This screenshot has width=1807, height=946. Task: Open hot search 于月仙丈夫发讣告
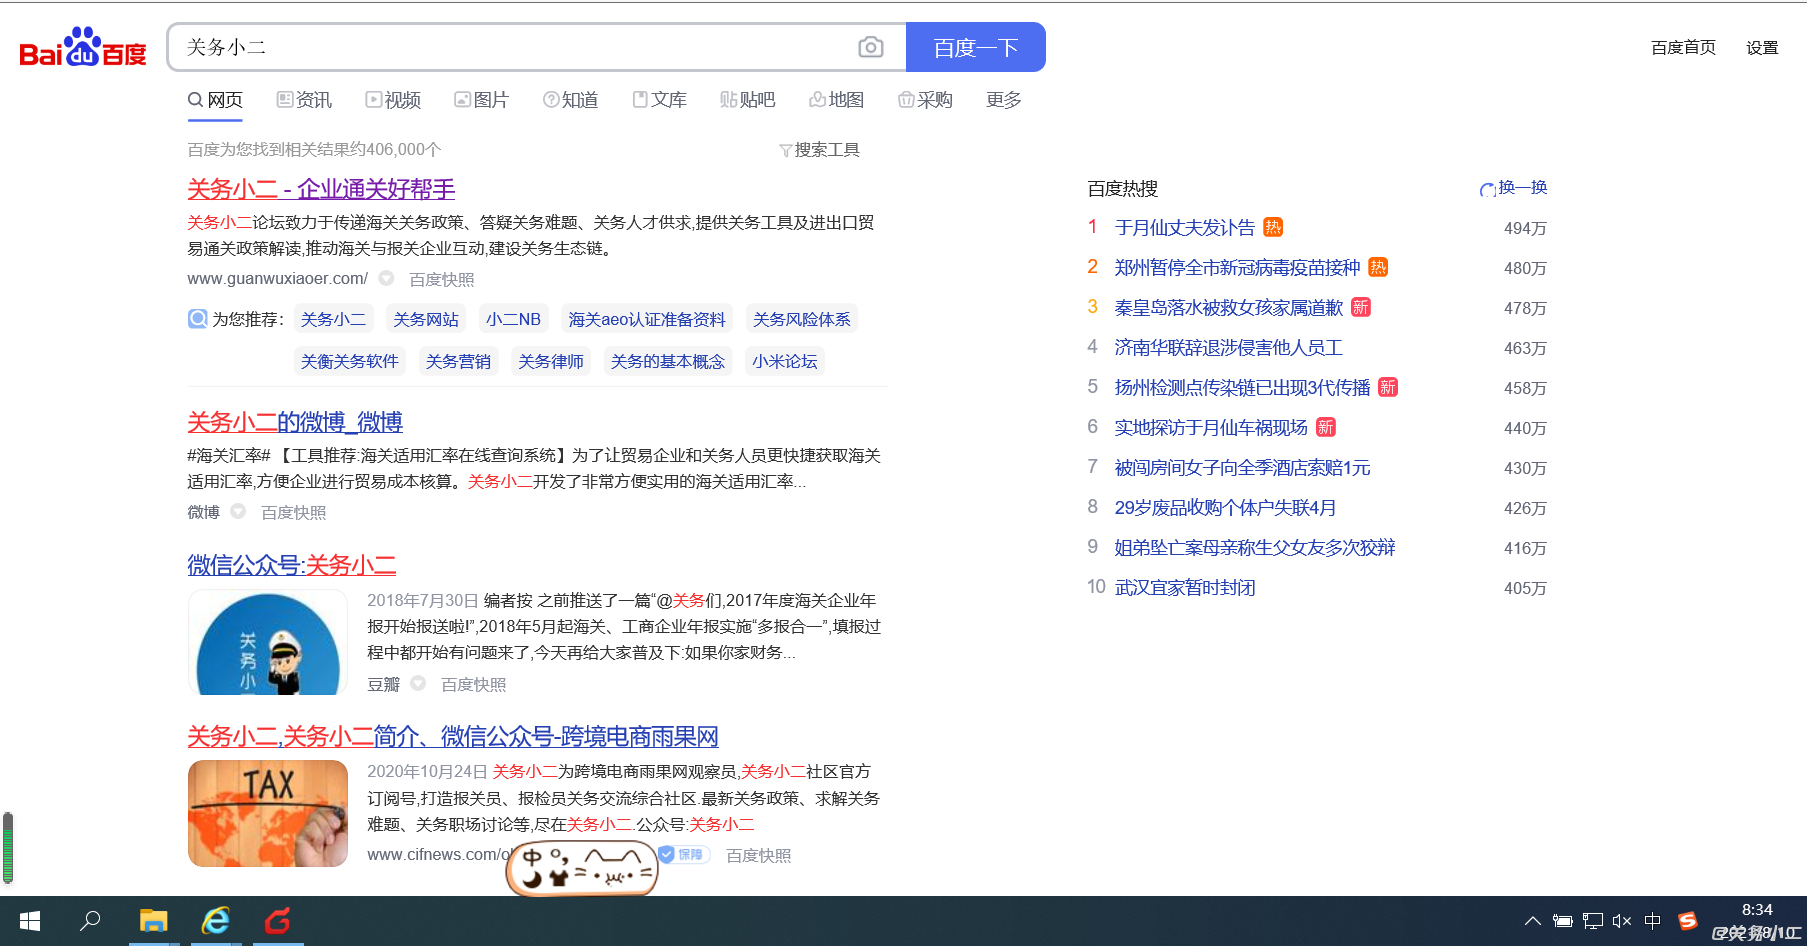(1185, 228)
